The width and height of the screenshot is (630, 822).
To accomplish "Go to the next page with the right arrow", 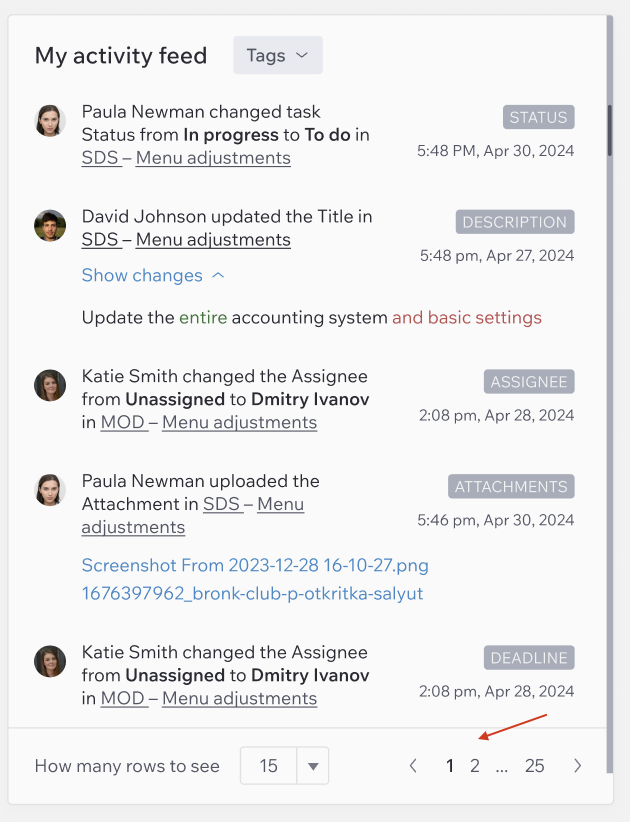I will point(578,766).
